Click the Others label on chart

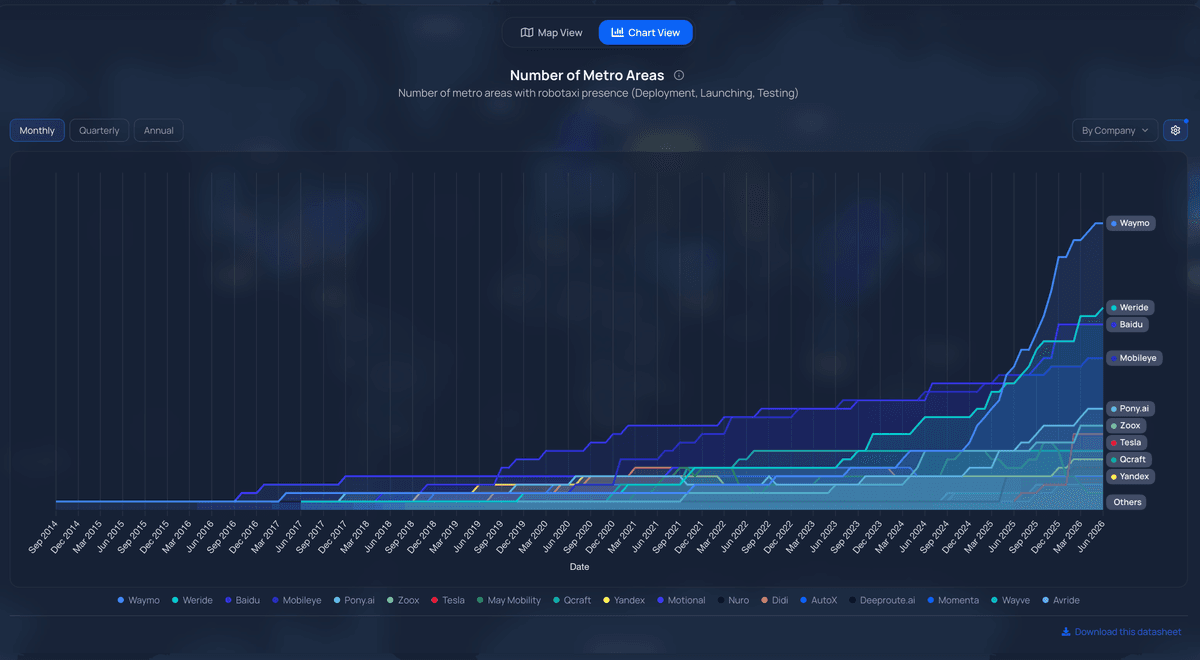(1127, 502)
